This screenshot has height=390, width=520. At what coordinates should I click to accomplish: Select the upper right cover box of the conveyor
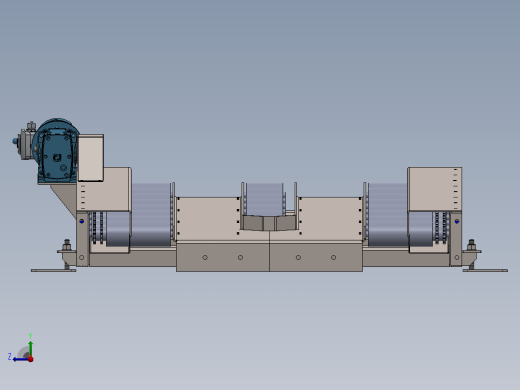click(x=435, y=189)
